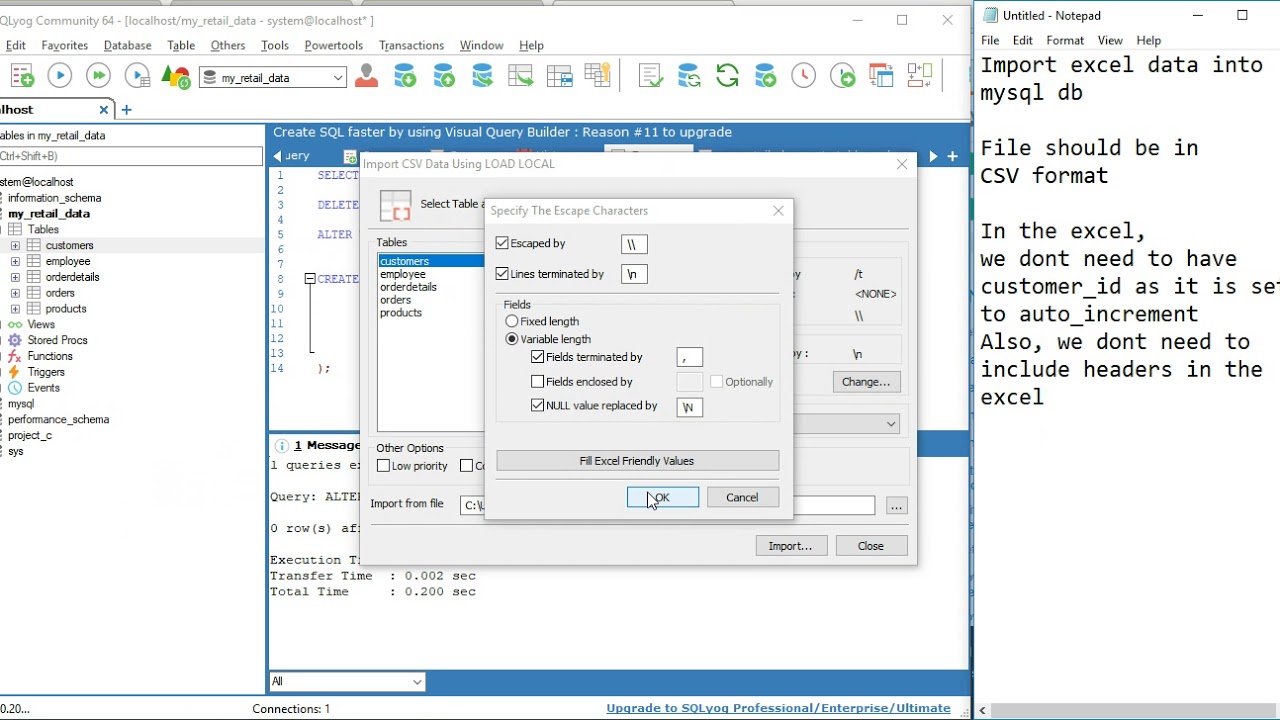1280x720 pixels.
Task: Click the Lines terminated by input field
Action: (634, 274)
